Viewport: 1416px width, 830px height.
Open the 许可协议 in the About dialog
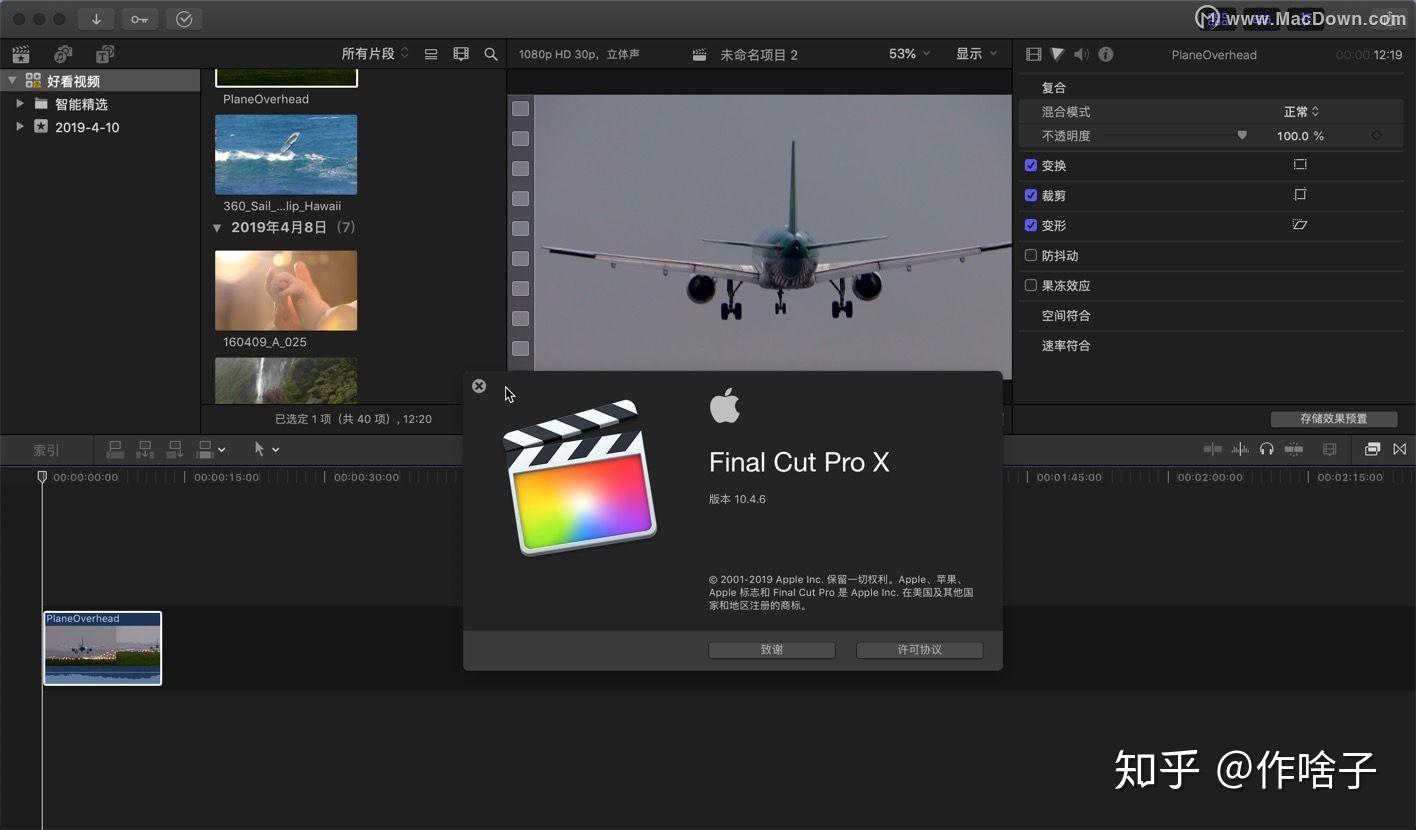click(x=918, y=650)
